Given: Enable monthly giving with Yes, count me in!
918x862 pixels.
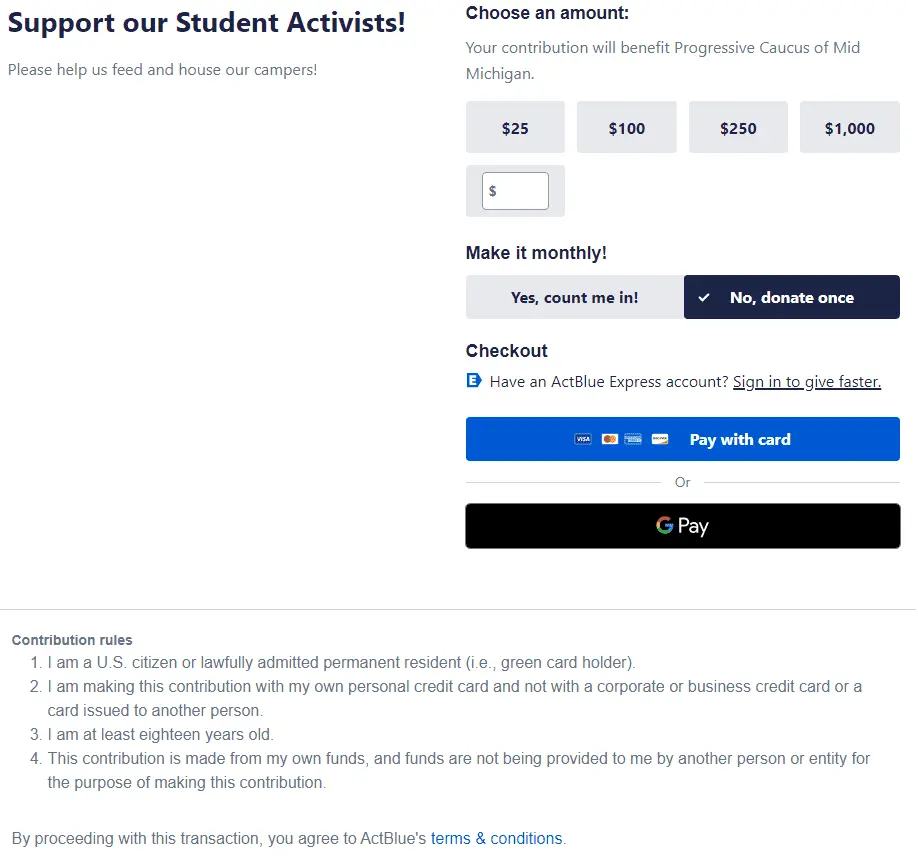Looking at the screenshot, I should click(574, 297).
